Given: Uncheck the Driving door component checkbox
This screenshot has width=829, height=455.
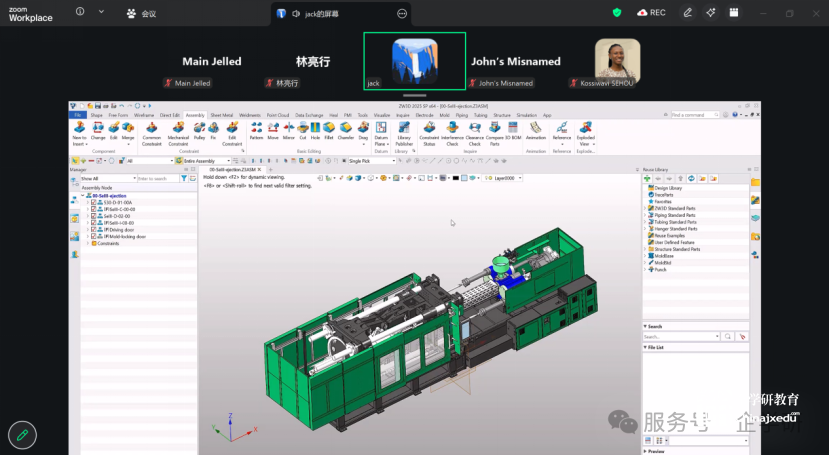Looking at the screenshot, I should point(94,229).
